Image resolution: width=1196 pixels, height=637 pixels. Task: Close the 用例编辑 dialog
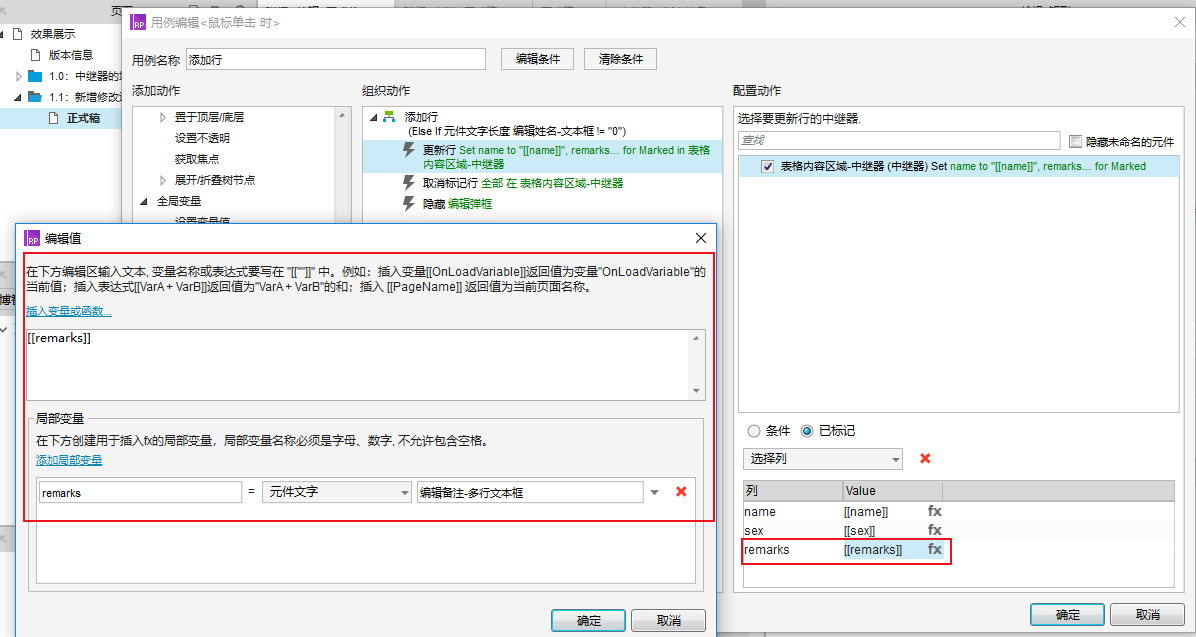1179,23
